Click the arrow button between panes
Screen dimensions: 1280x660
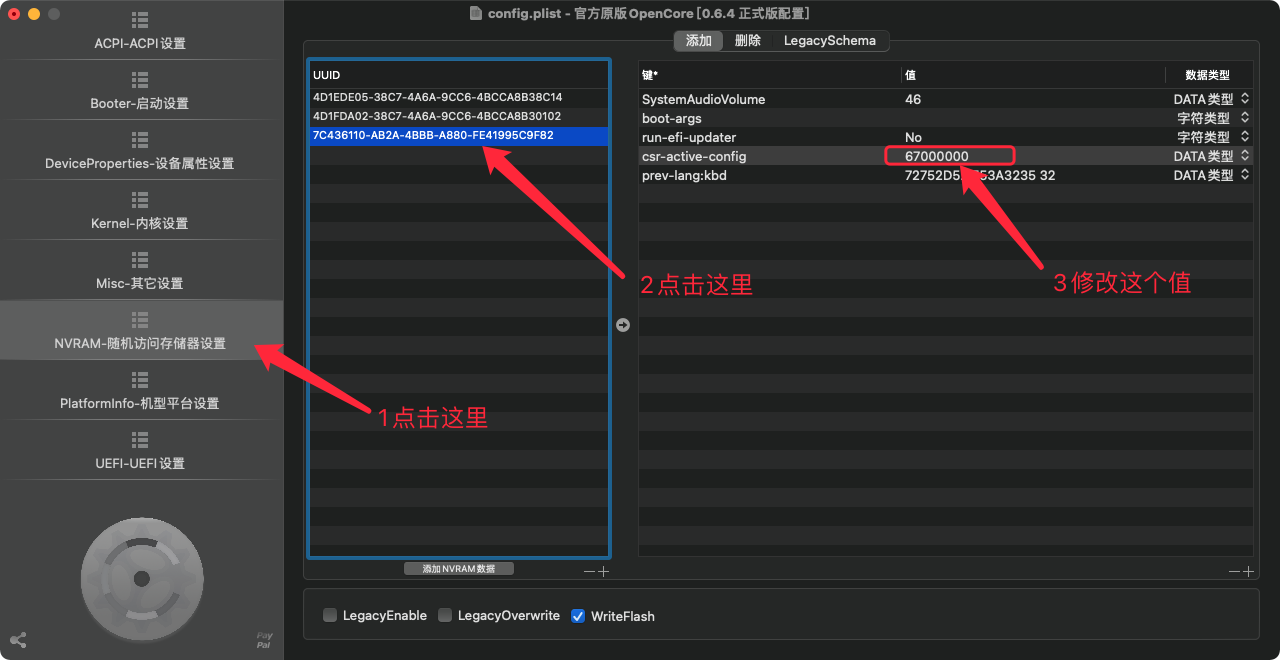[623, 325]
